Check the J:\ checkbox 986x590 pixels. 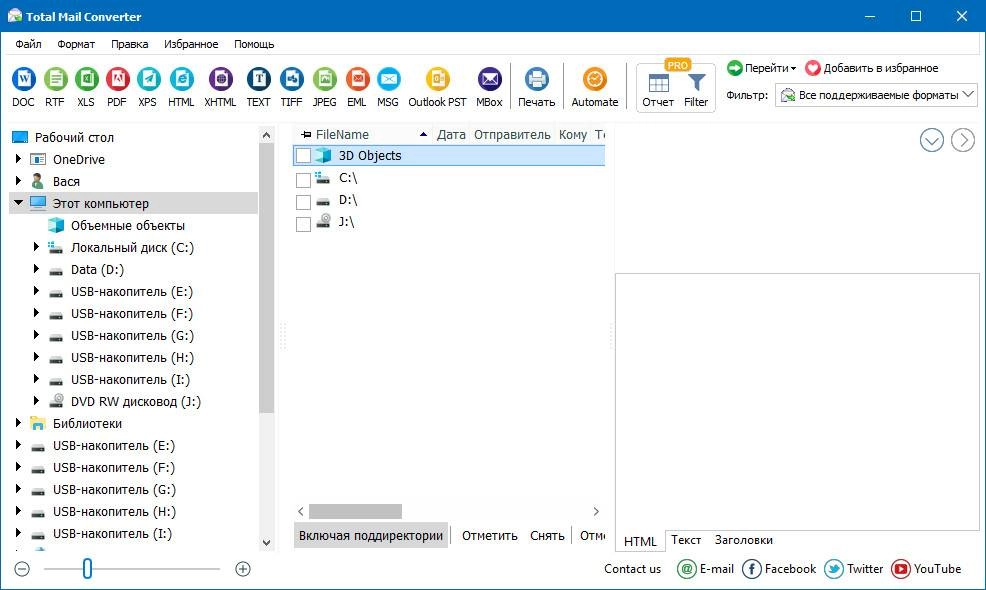click(x=303, y=224)
